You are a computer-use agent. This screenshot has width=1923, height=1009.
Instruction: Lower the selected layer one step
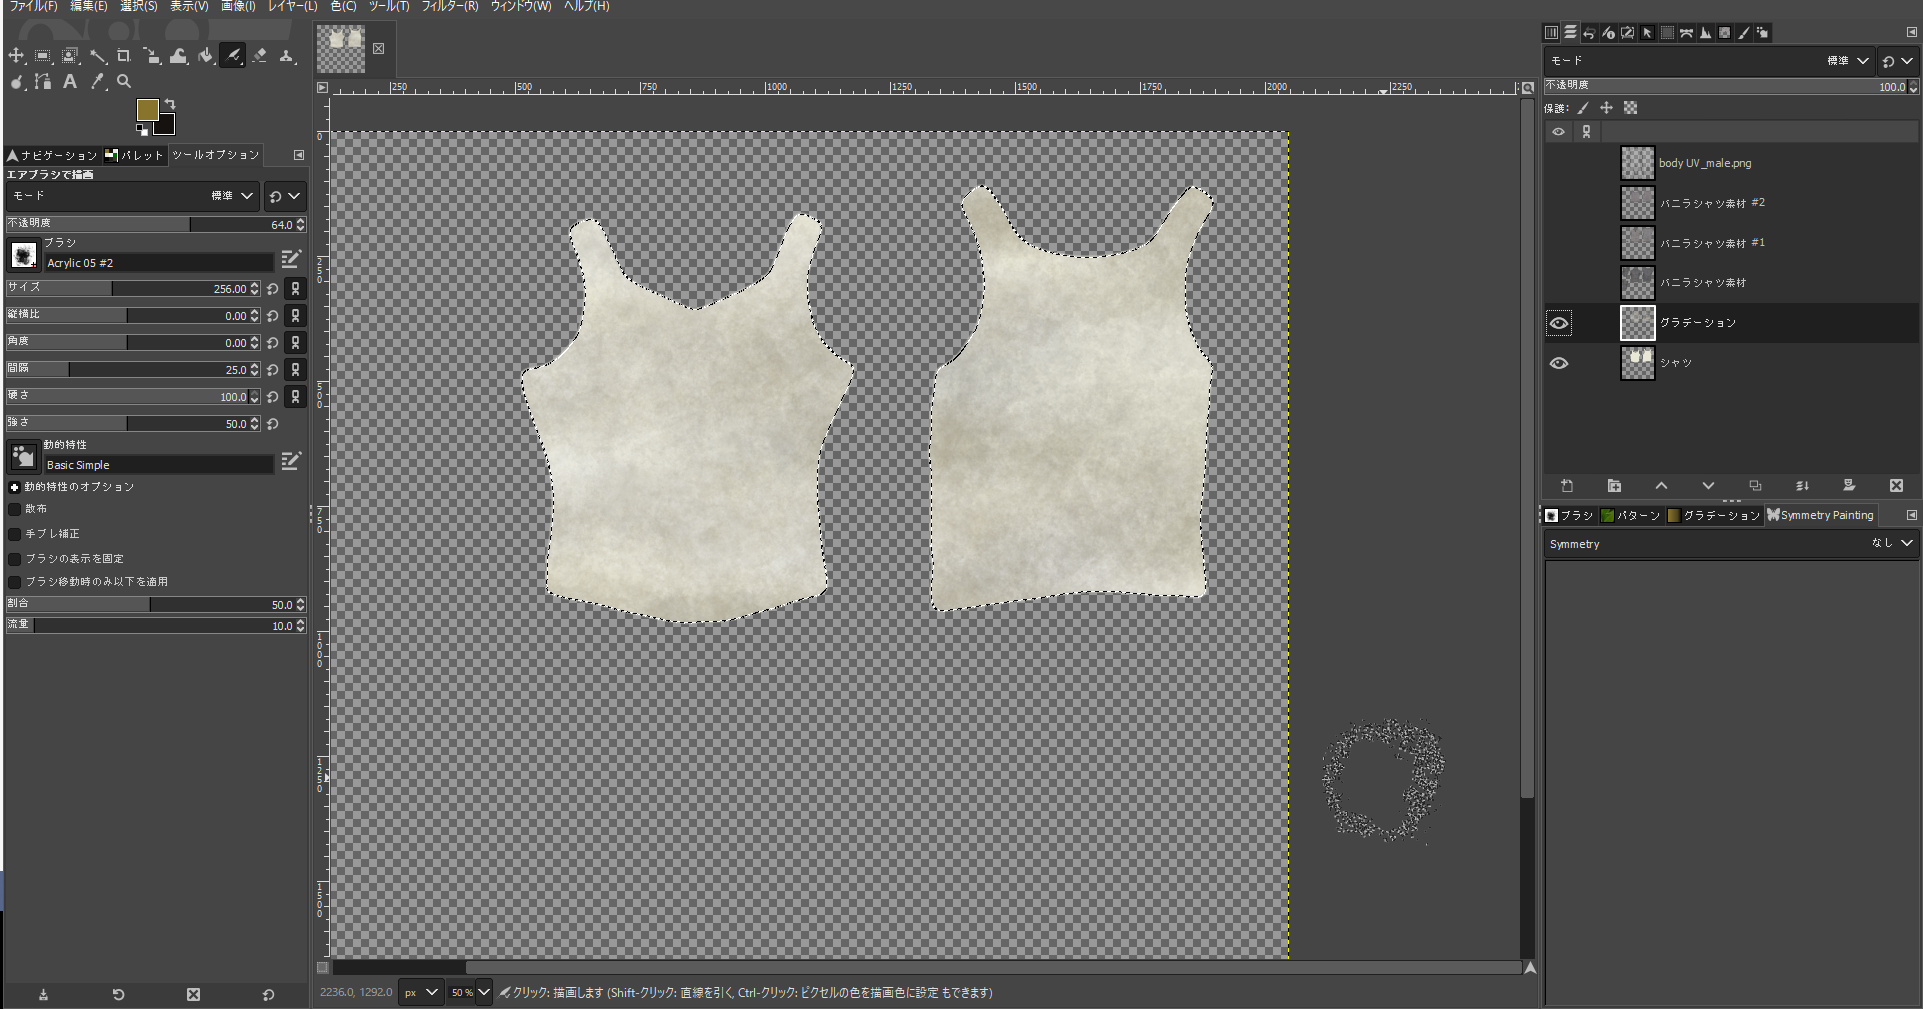[1708, 486]
